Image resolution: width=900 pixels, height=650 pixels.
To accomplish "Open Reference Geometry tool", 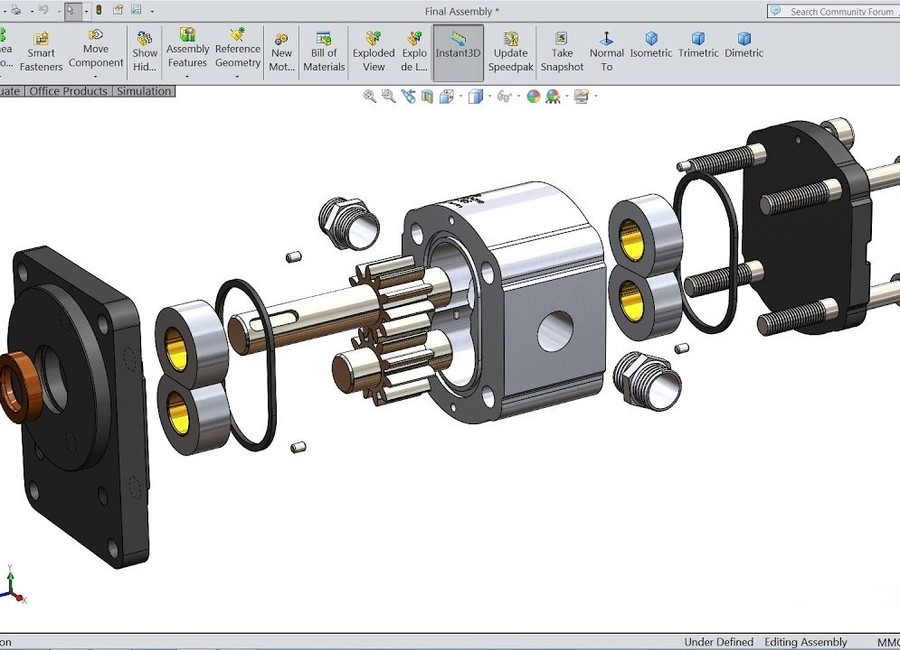I will 238,48.
